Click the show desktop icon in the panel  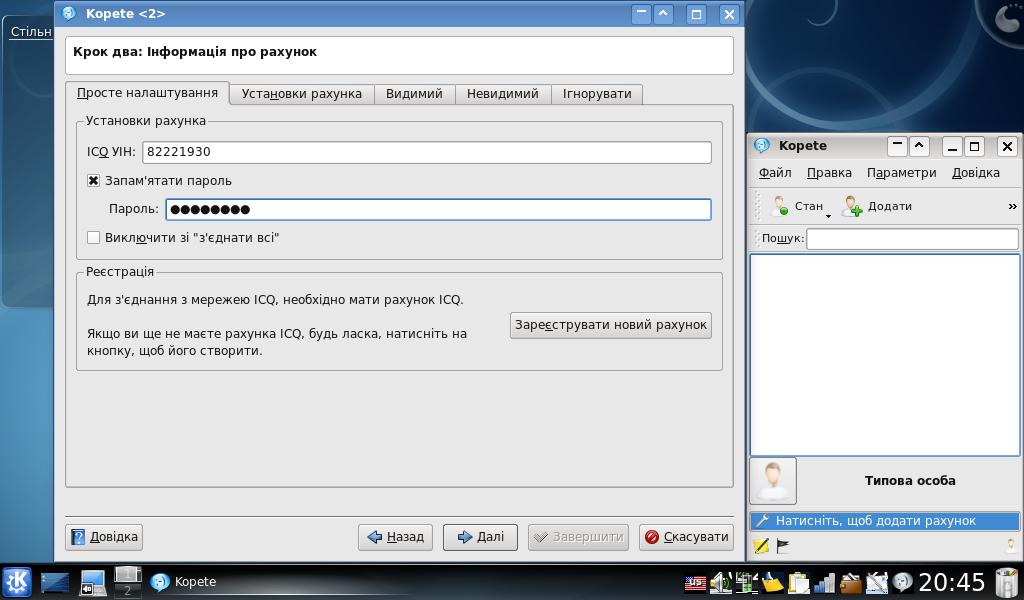54,582
